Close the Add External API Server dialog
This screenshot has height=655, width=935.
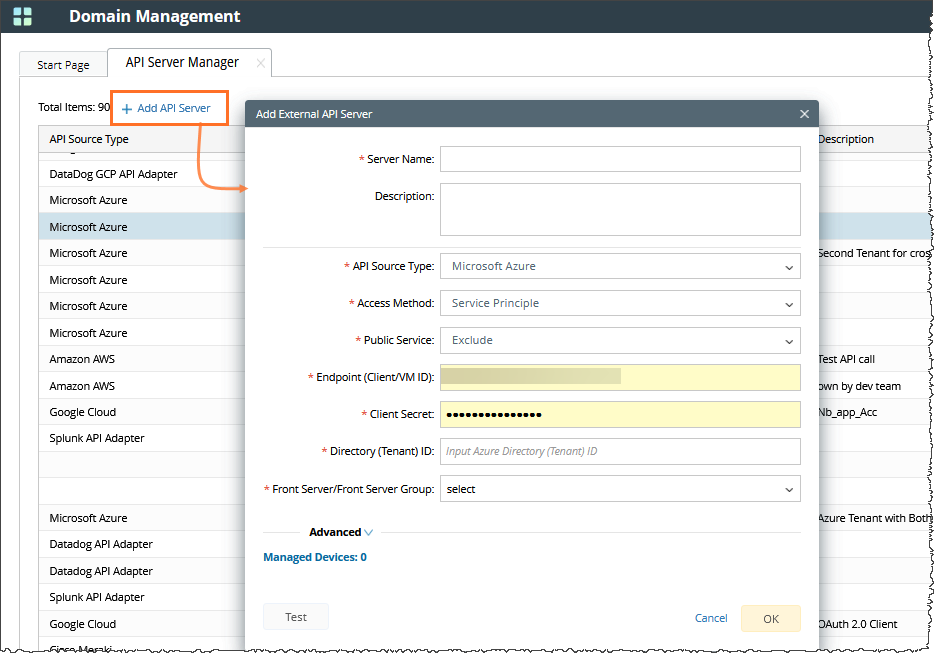tap(804, 114)
